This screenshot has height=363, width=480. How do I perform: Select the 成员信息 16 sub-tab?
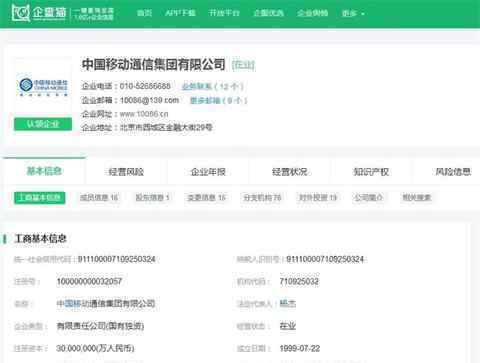pos(99,198)
